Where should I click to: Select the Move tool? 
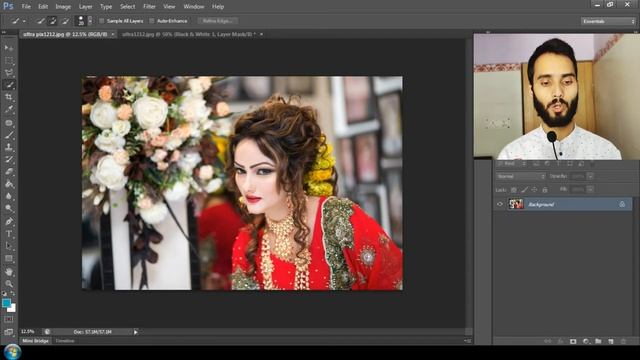(9, 48)
